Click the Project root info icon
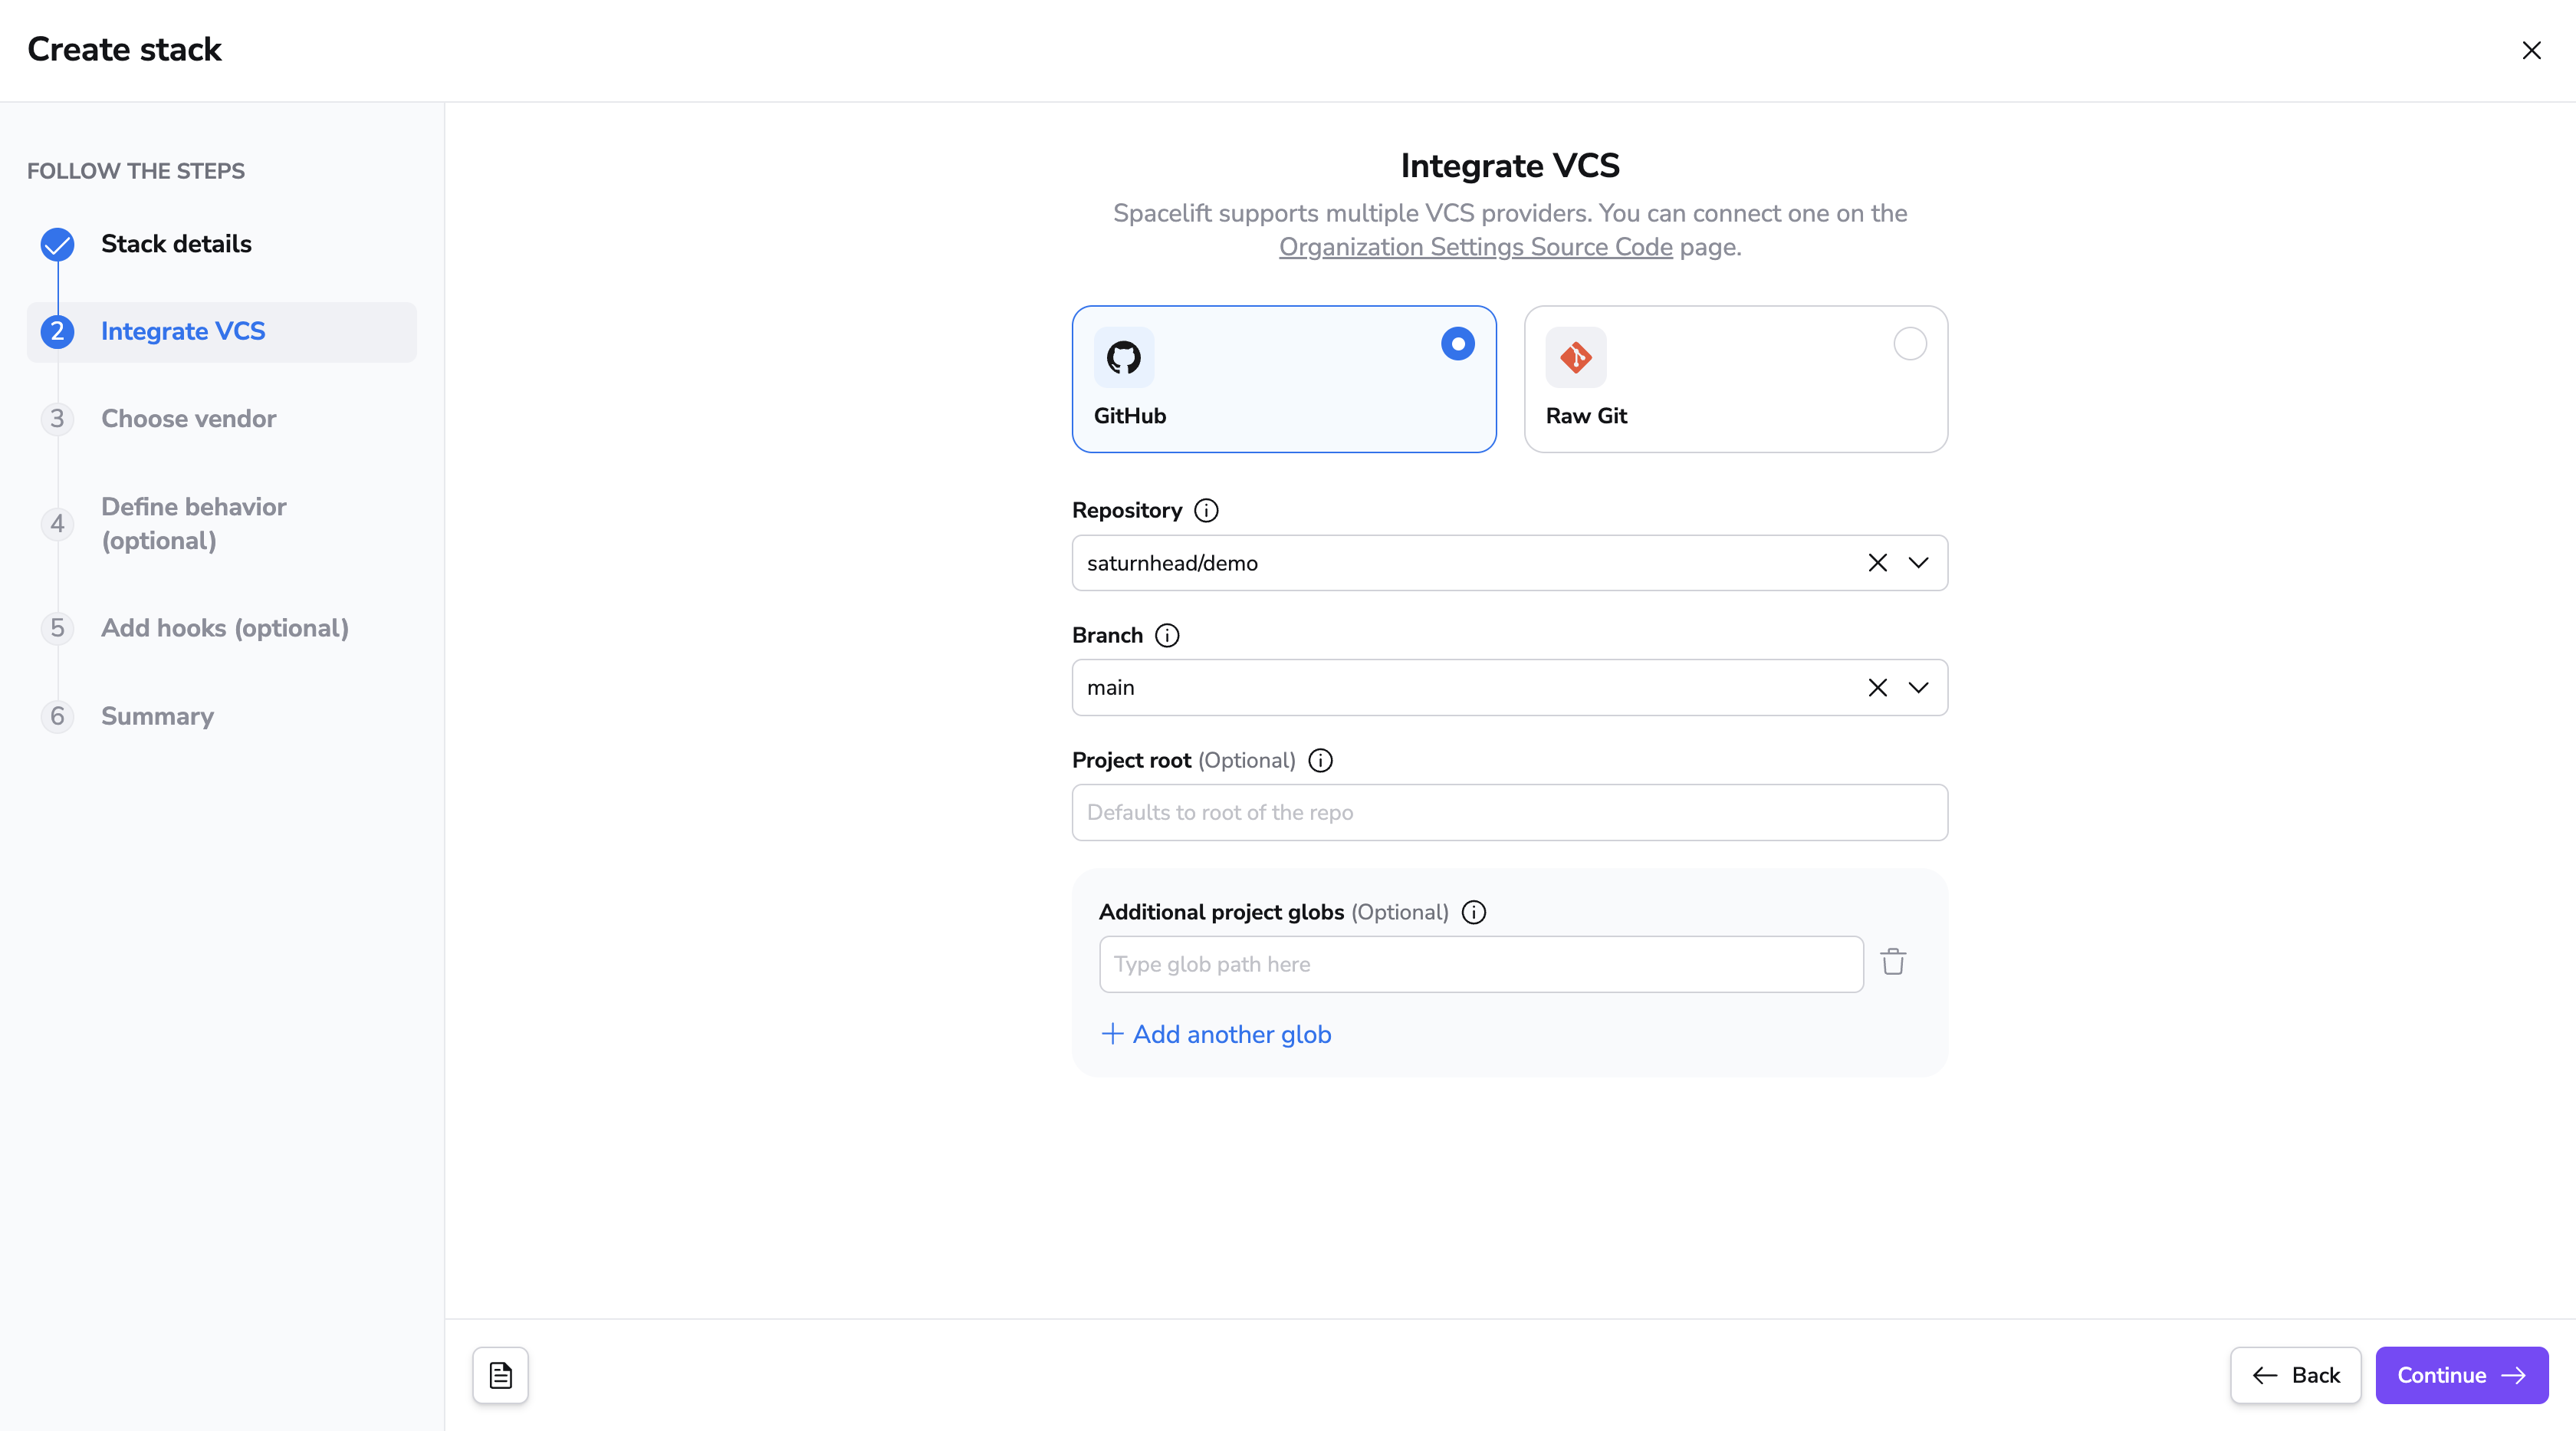2576x1431 pixels. (x=1320, y=760)
